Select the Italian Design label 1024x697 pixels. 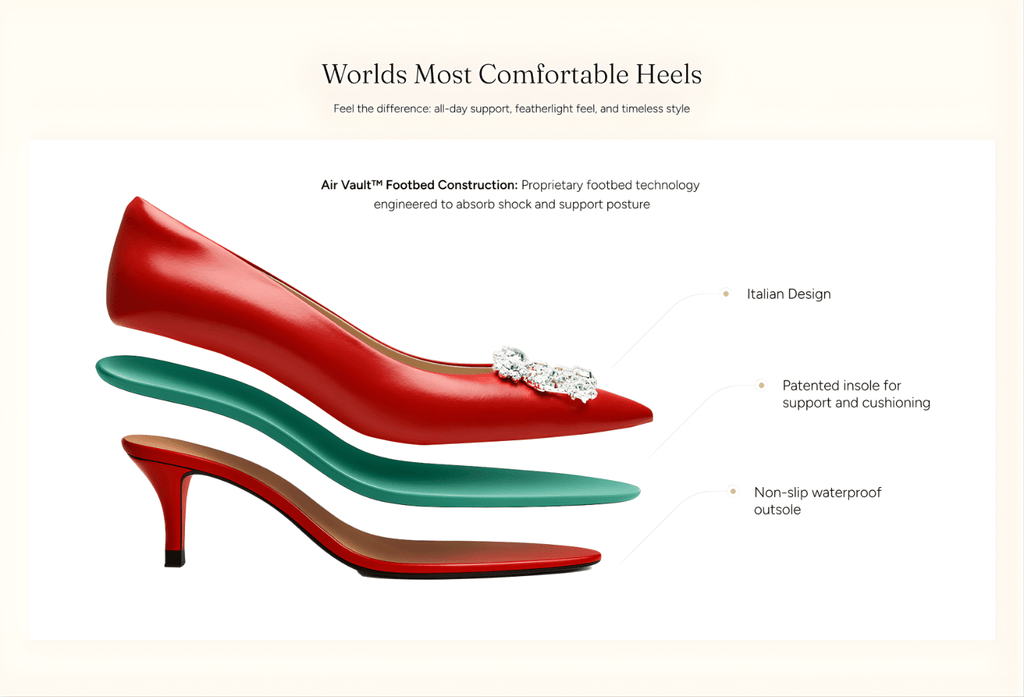click(x=788, y=294)
